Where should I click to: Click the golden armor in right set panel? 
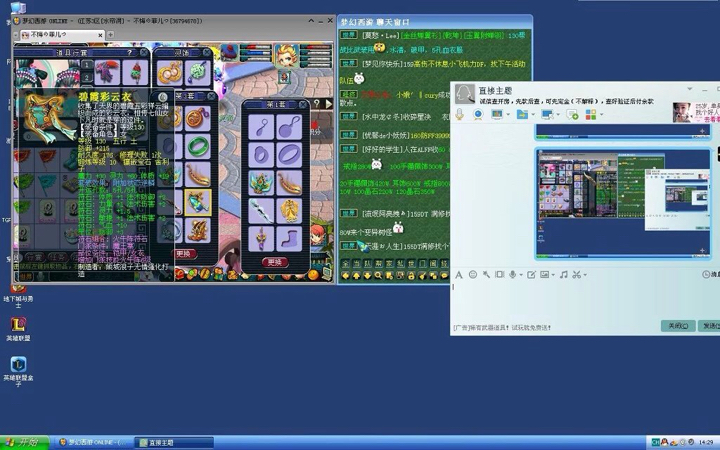click(x=289, y=211)
